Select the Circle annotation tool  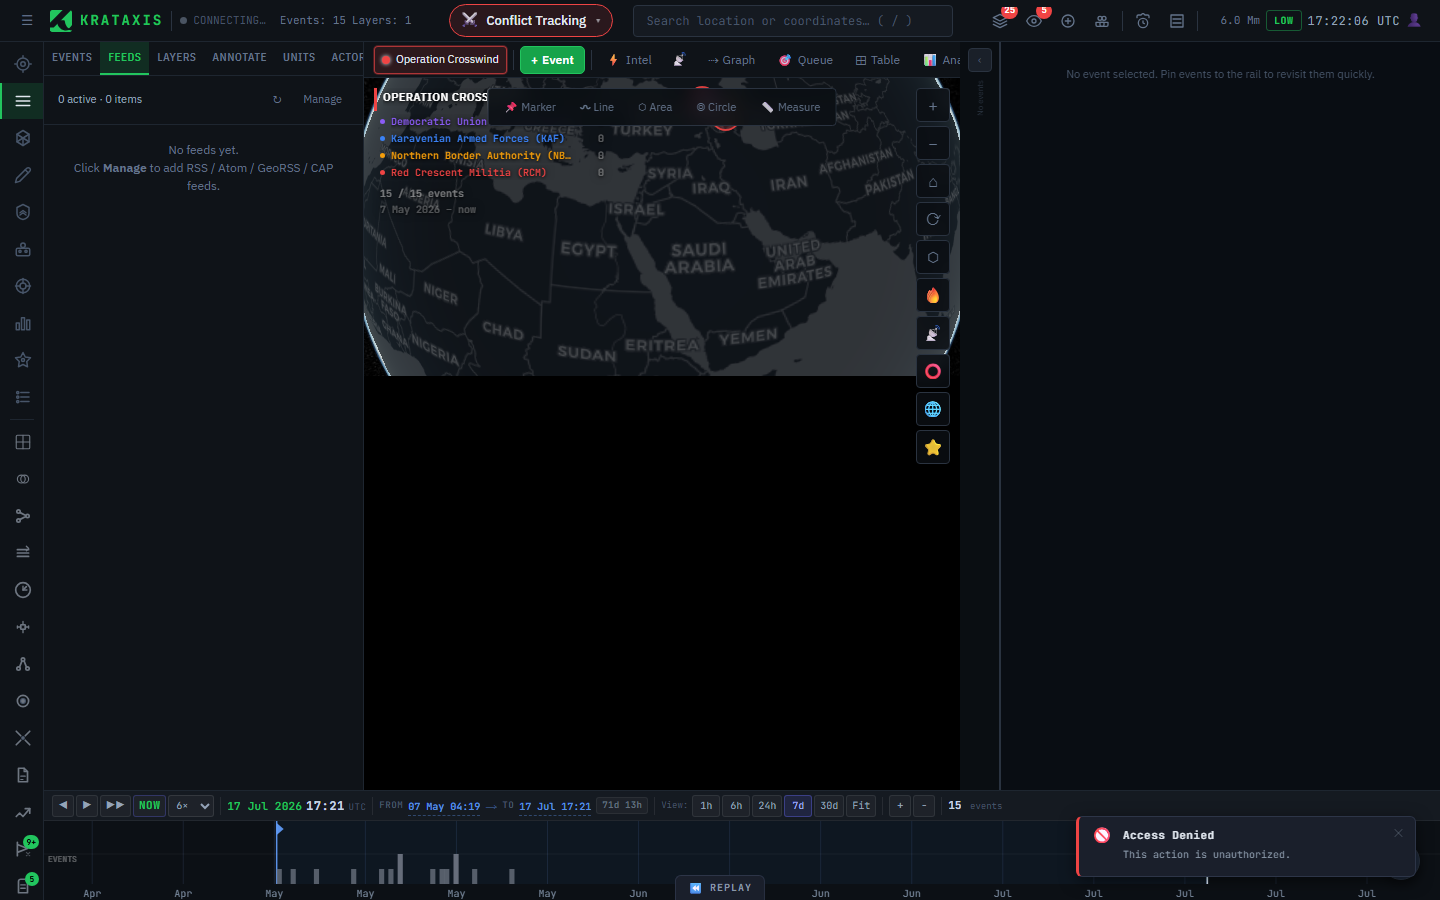point(716,107)
